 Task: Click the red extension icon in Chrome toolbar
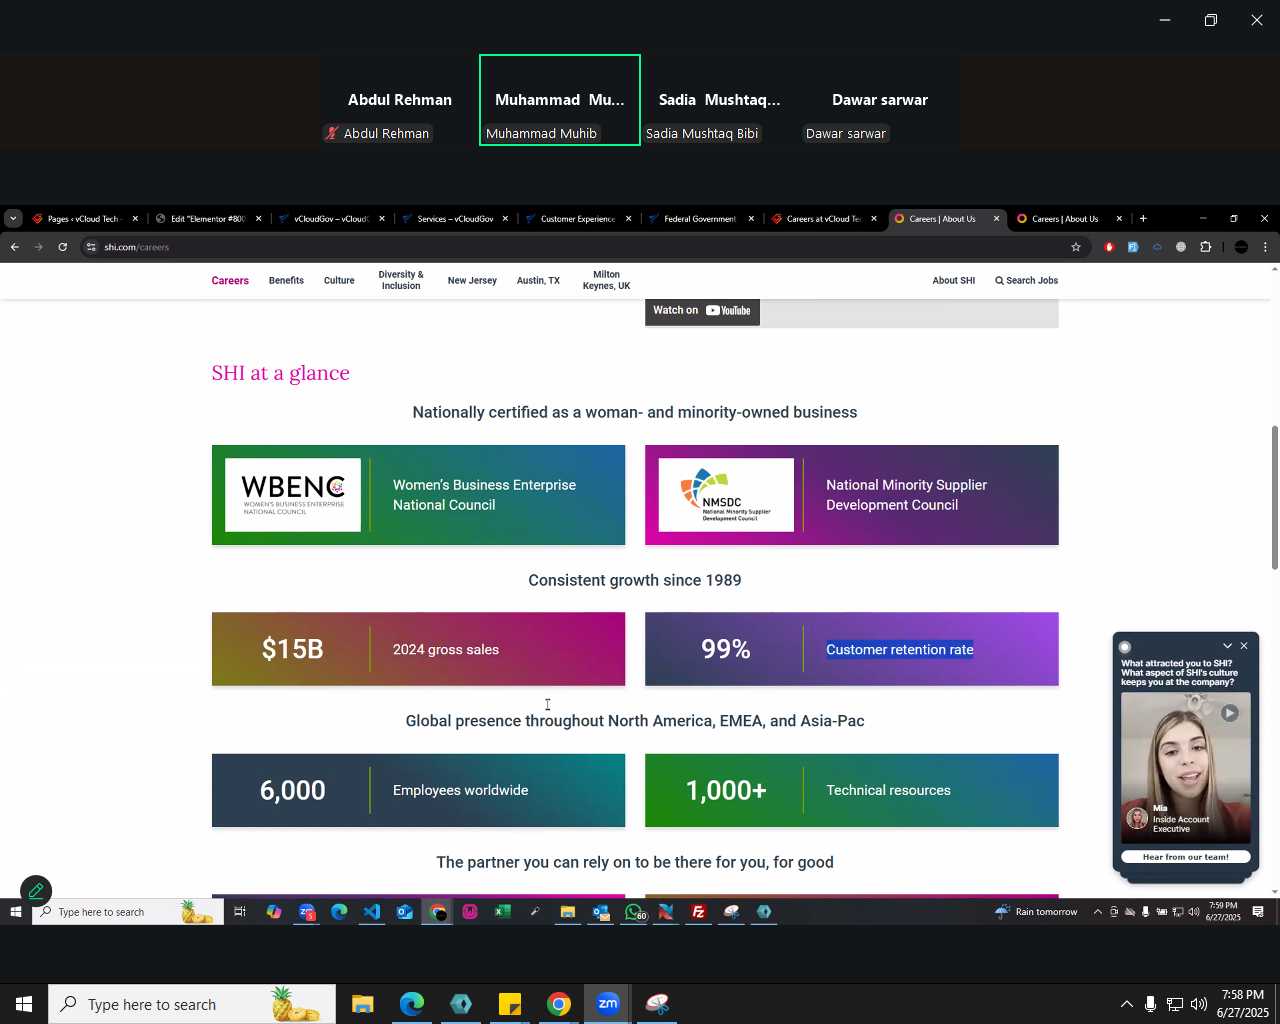(1109, 247)
